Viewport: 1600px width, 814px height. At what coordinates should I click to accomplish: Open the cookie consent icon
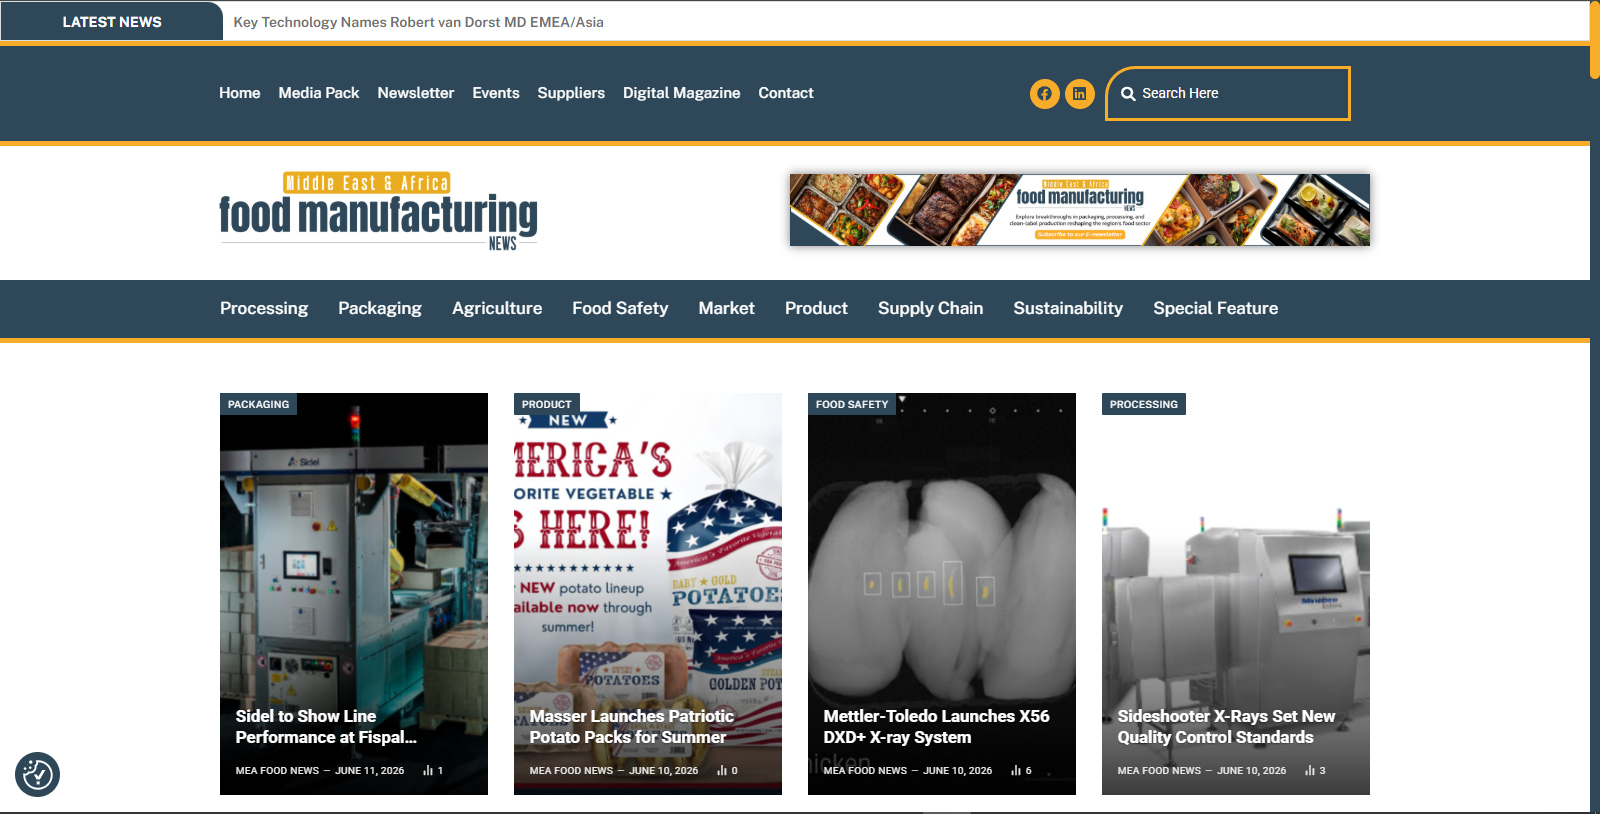click(x=38, y=775)
